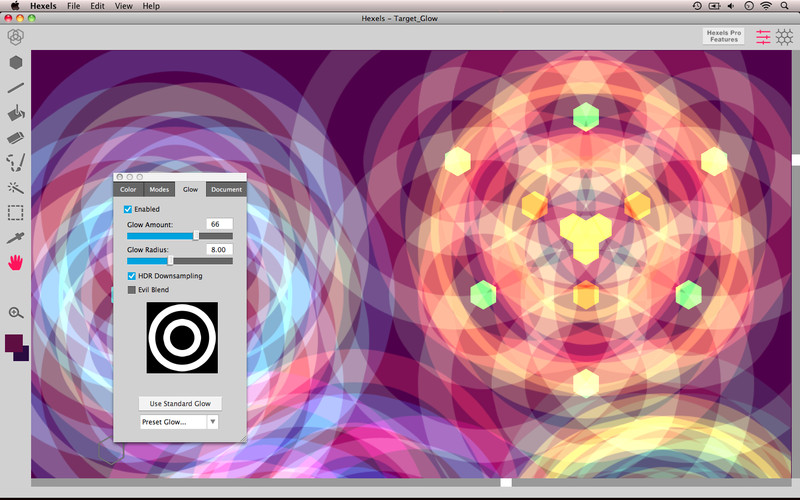800x500 pixels.
Task: Click the battery status icon
Action: [714, 6]
